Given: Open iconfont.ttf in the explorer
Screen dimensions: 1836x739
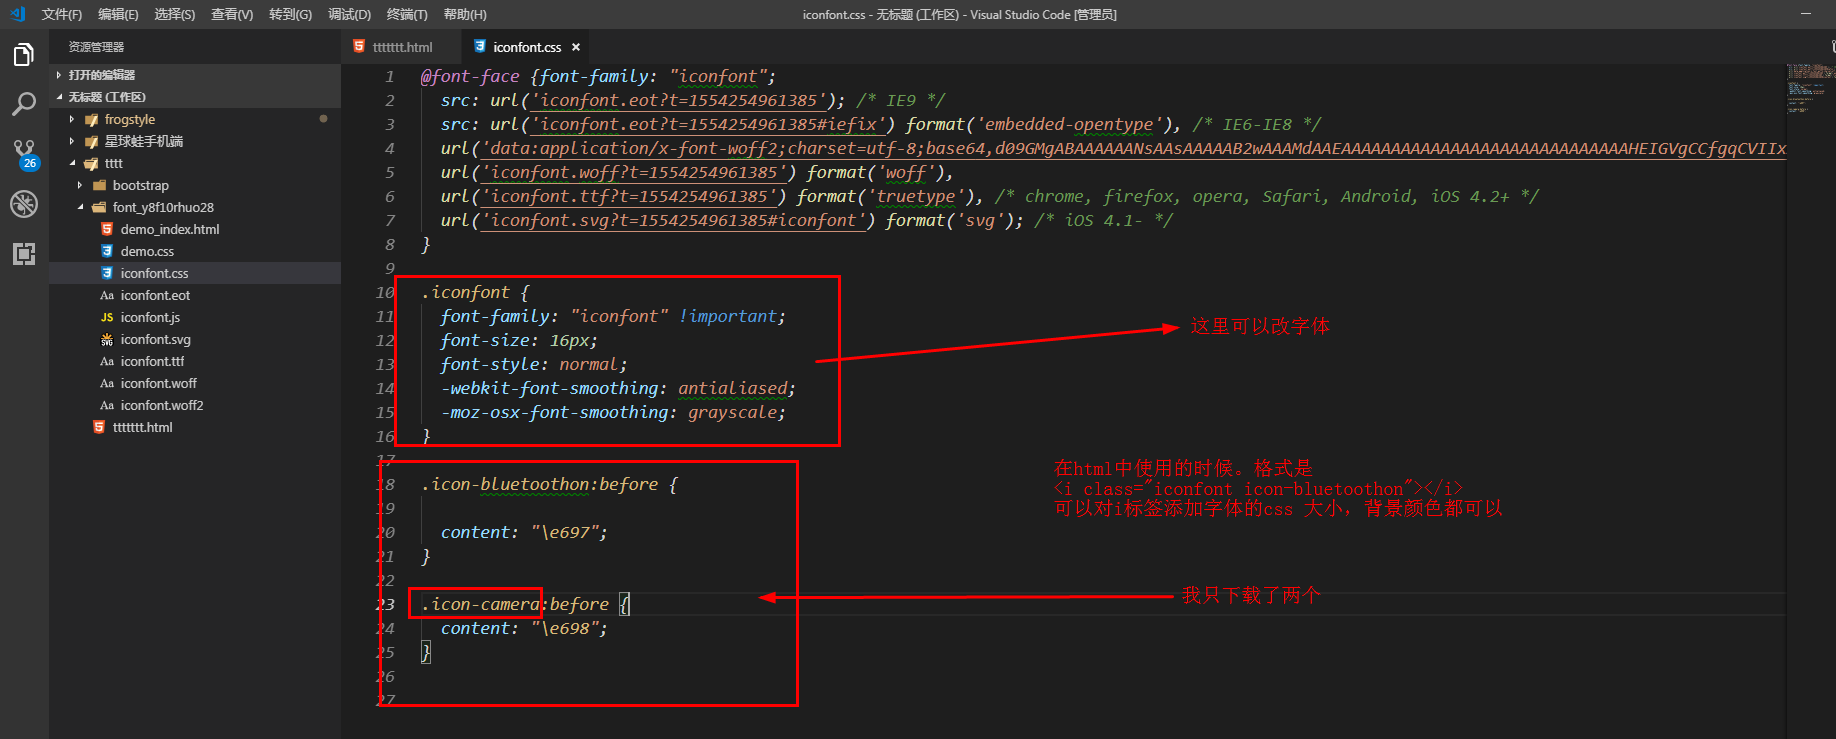Looking at the screenshot, I should (x=195, y=361).
